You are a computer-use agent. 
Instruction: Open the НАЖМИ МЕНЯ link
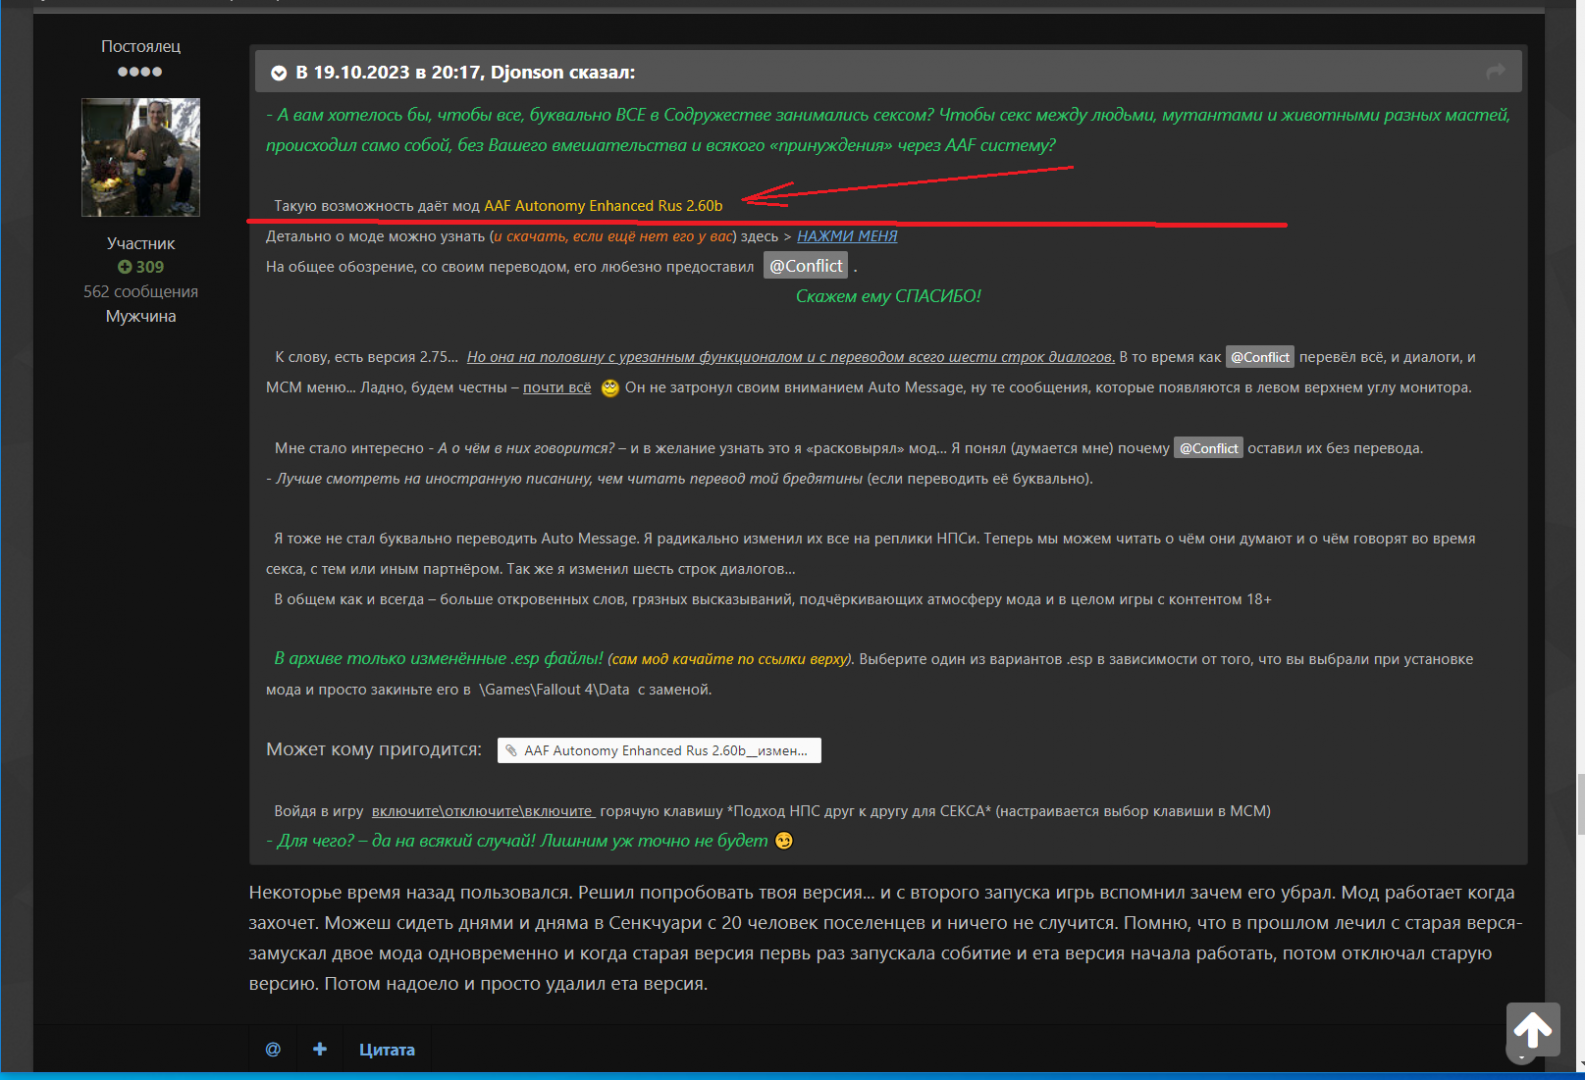coord(846,236)
